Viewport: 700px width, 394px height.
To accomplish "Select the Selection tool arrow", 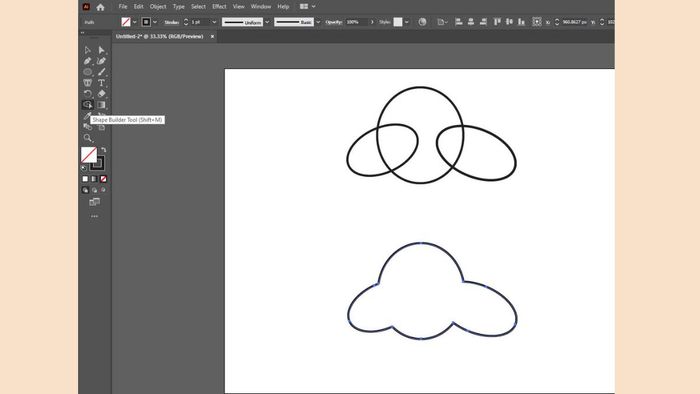I will point(88,50).
